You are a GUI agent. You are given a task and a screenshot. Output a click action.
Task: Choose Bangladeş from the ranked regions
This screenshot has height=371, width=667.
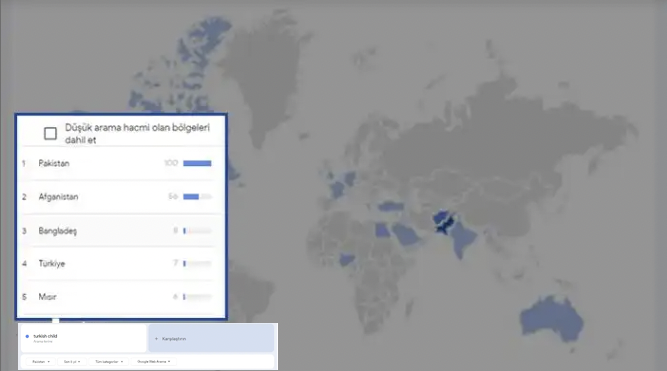pos(121,231)
